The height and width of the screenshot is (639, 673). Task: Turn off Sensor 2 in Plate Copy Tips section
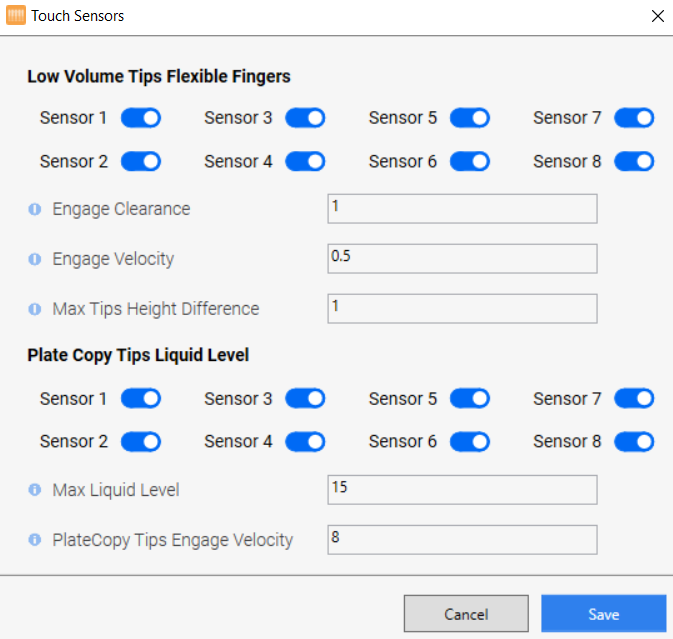pyautogui.click(x=141, y=441)
